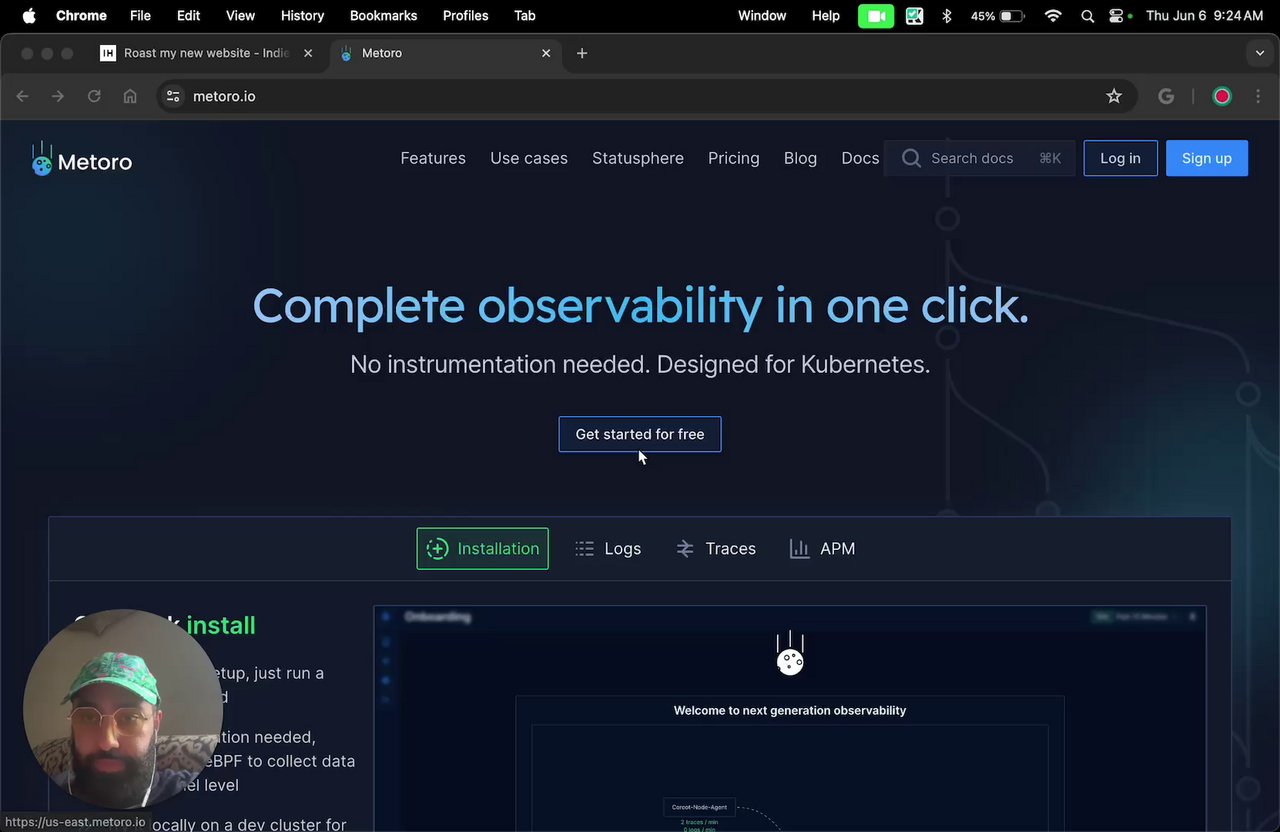This screenshot has height=832, width=1280.
Task: Click the Installation tab plus-circle icon
Action: (437, 549)
